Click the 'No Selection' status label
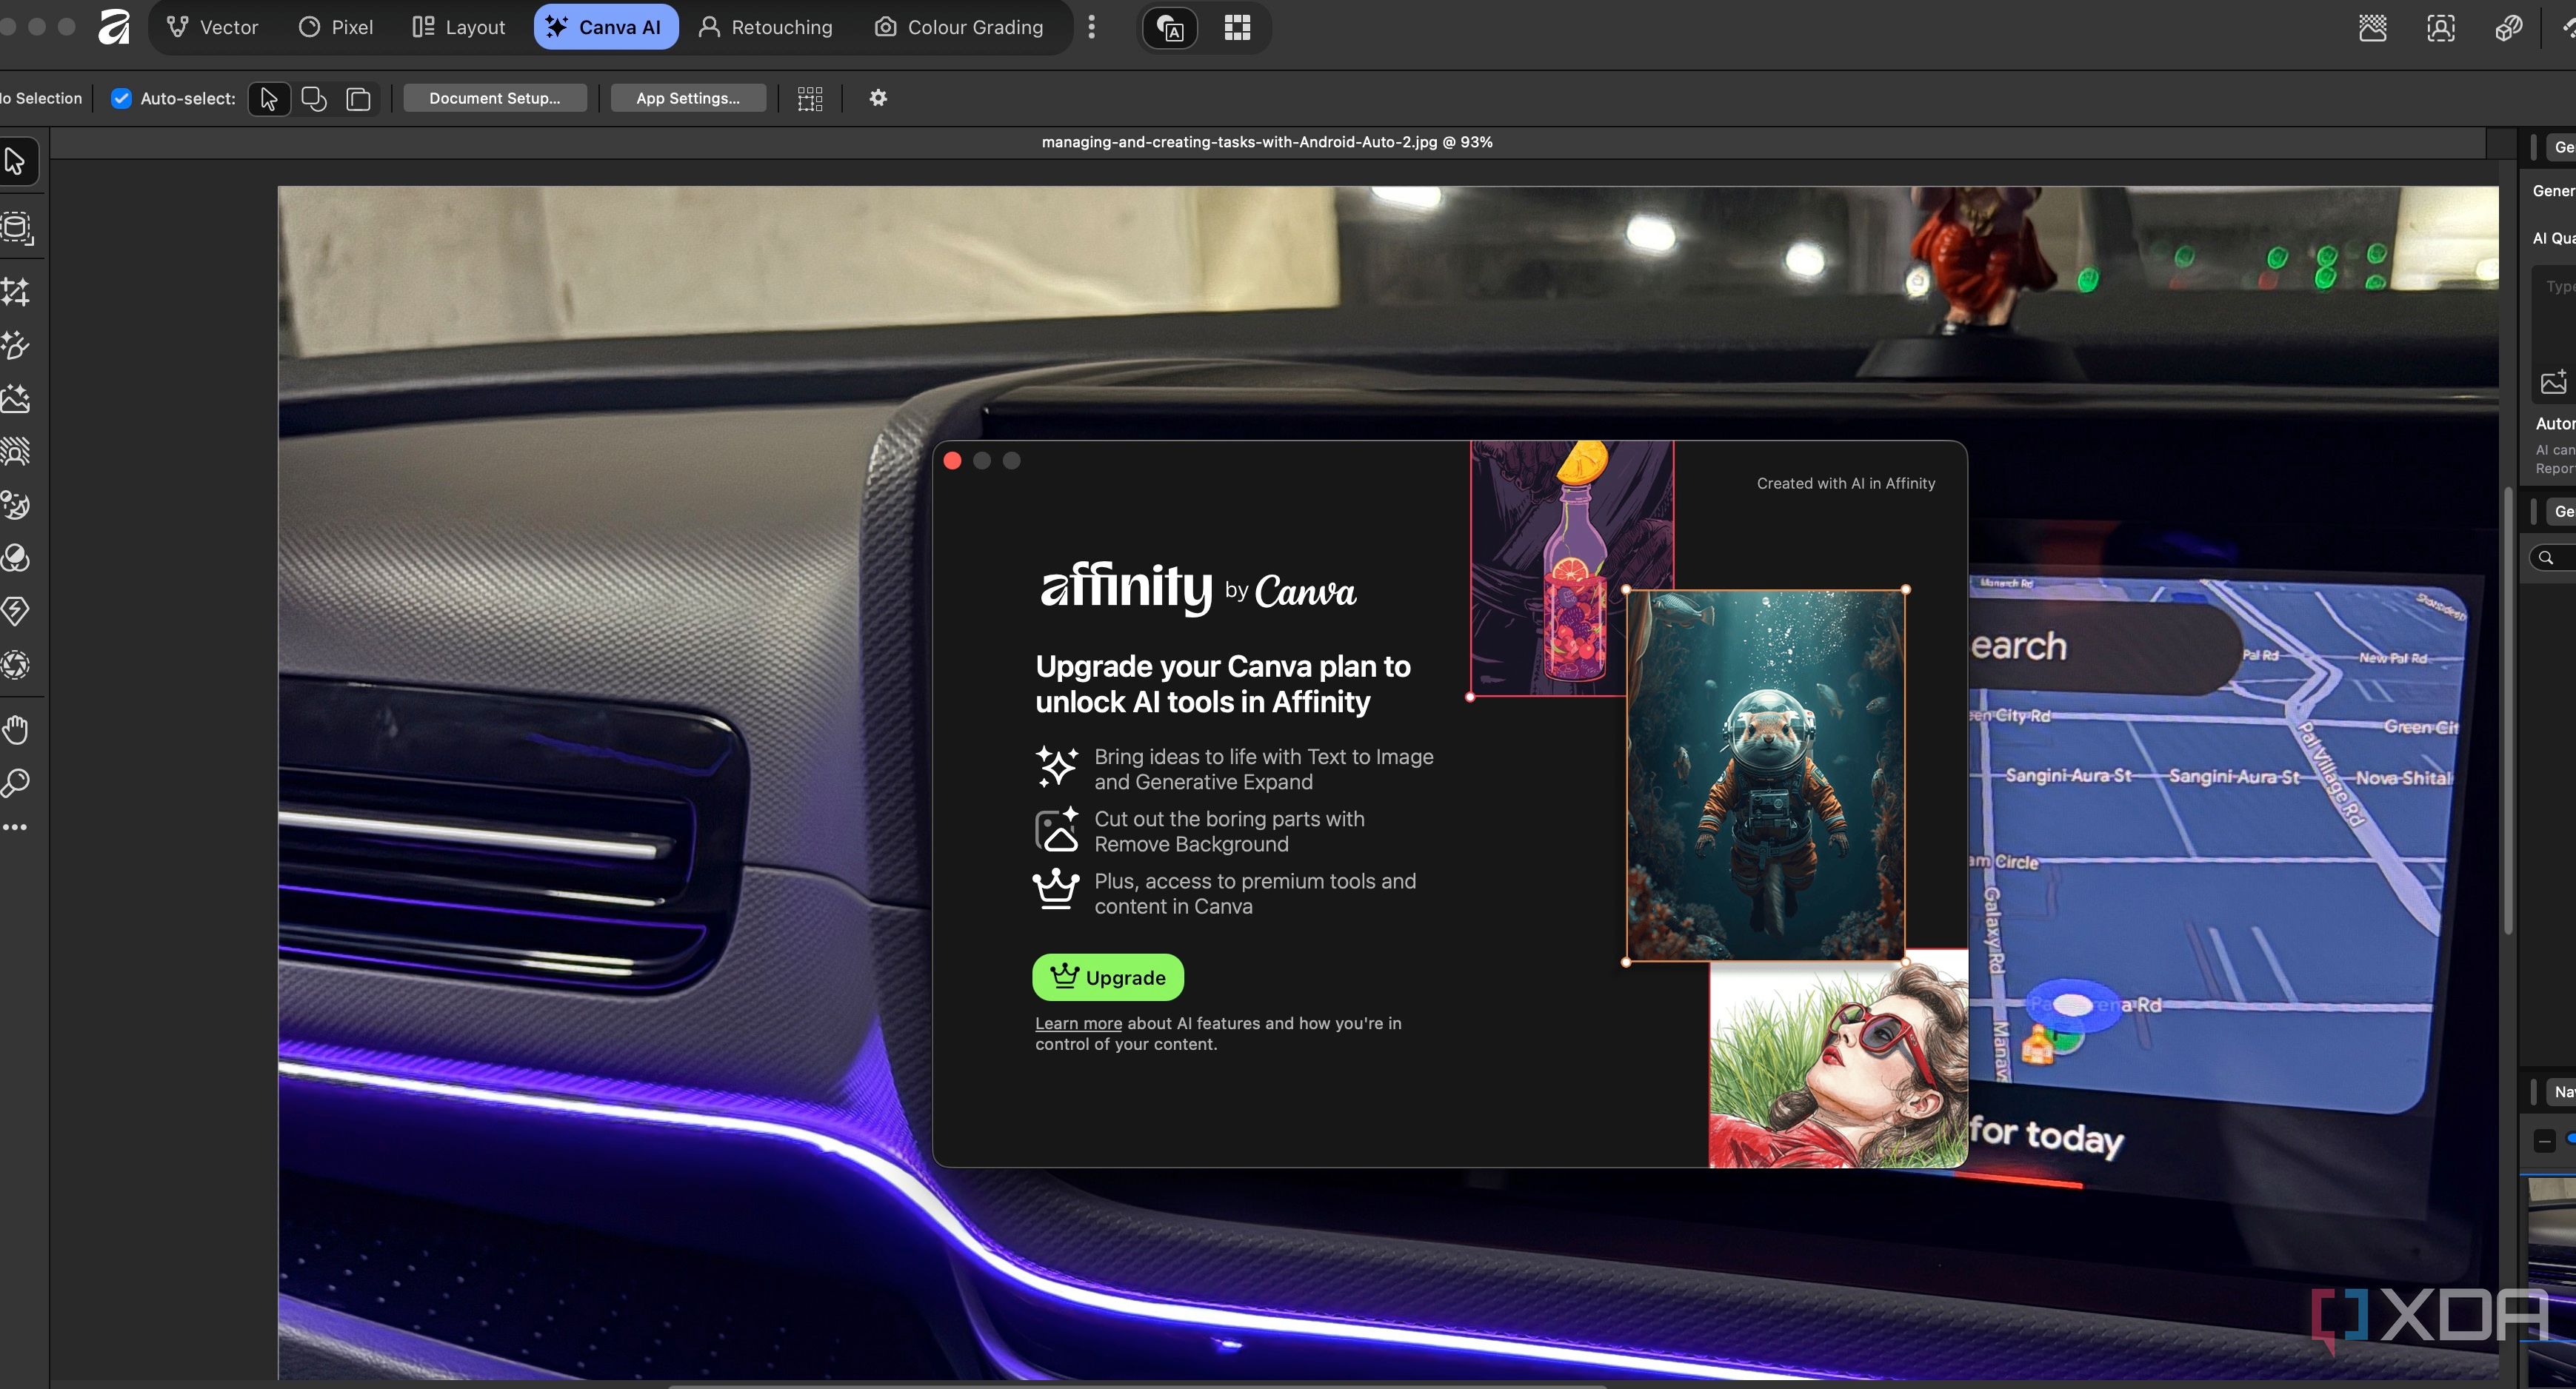 pyautogui.click(x=42, y=98)
